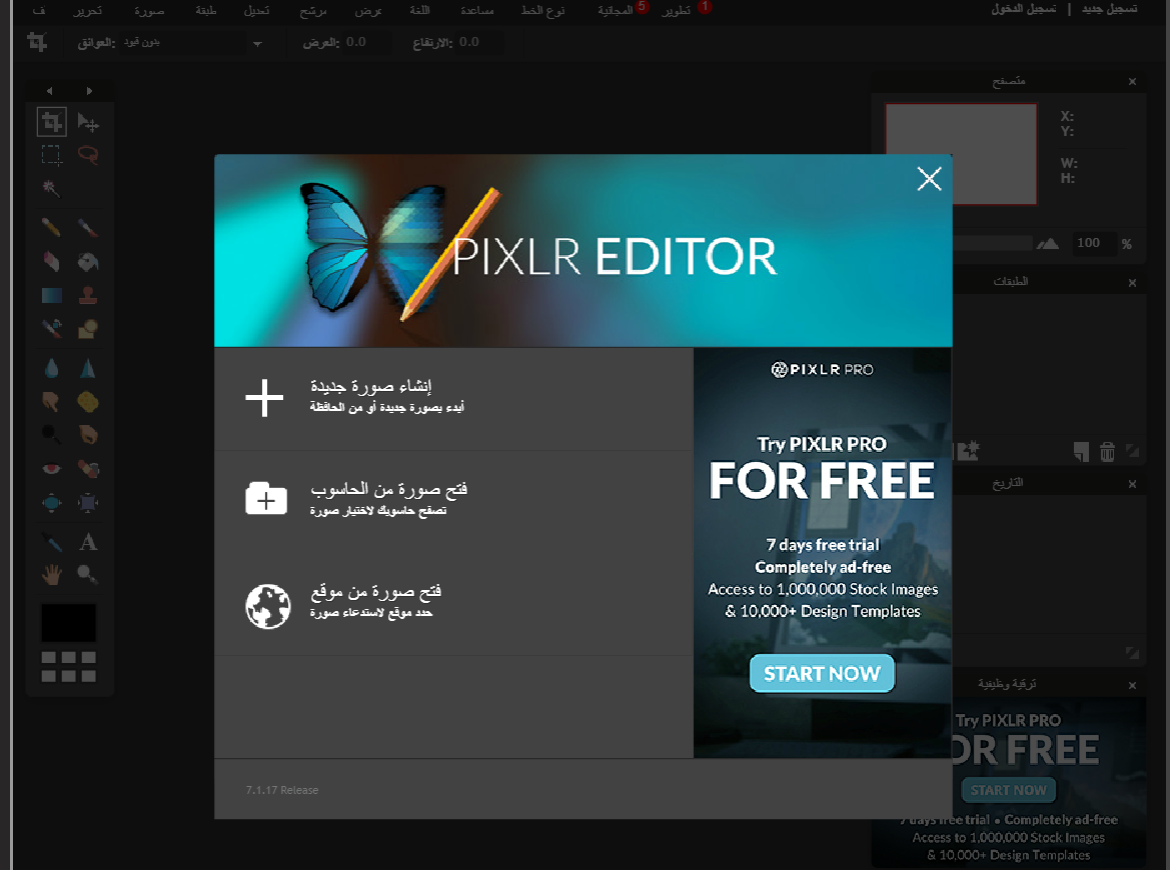Expand toolbox using the right arrow
Screen dimensions: 1170x870
pyautogui.click(x=89, y=91)
